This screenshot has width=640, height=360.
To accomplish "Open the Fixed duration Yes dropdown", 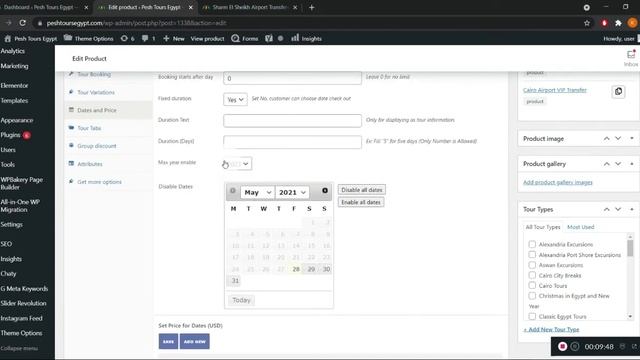I will (x=235, y=100).
